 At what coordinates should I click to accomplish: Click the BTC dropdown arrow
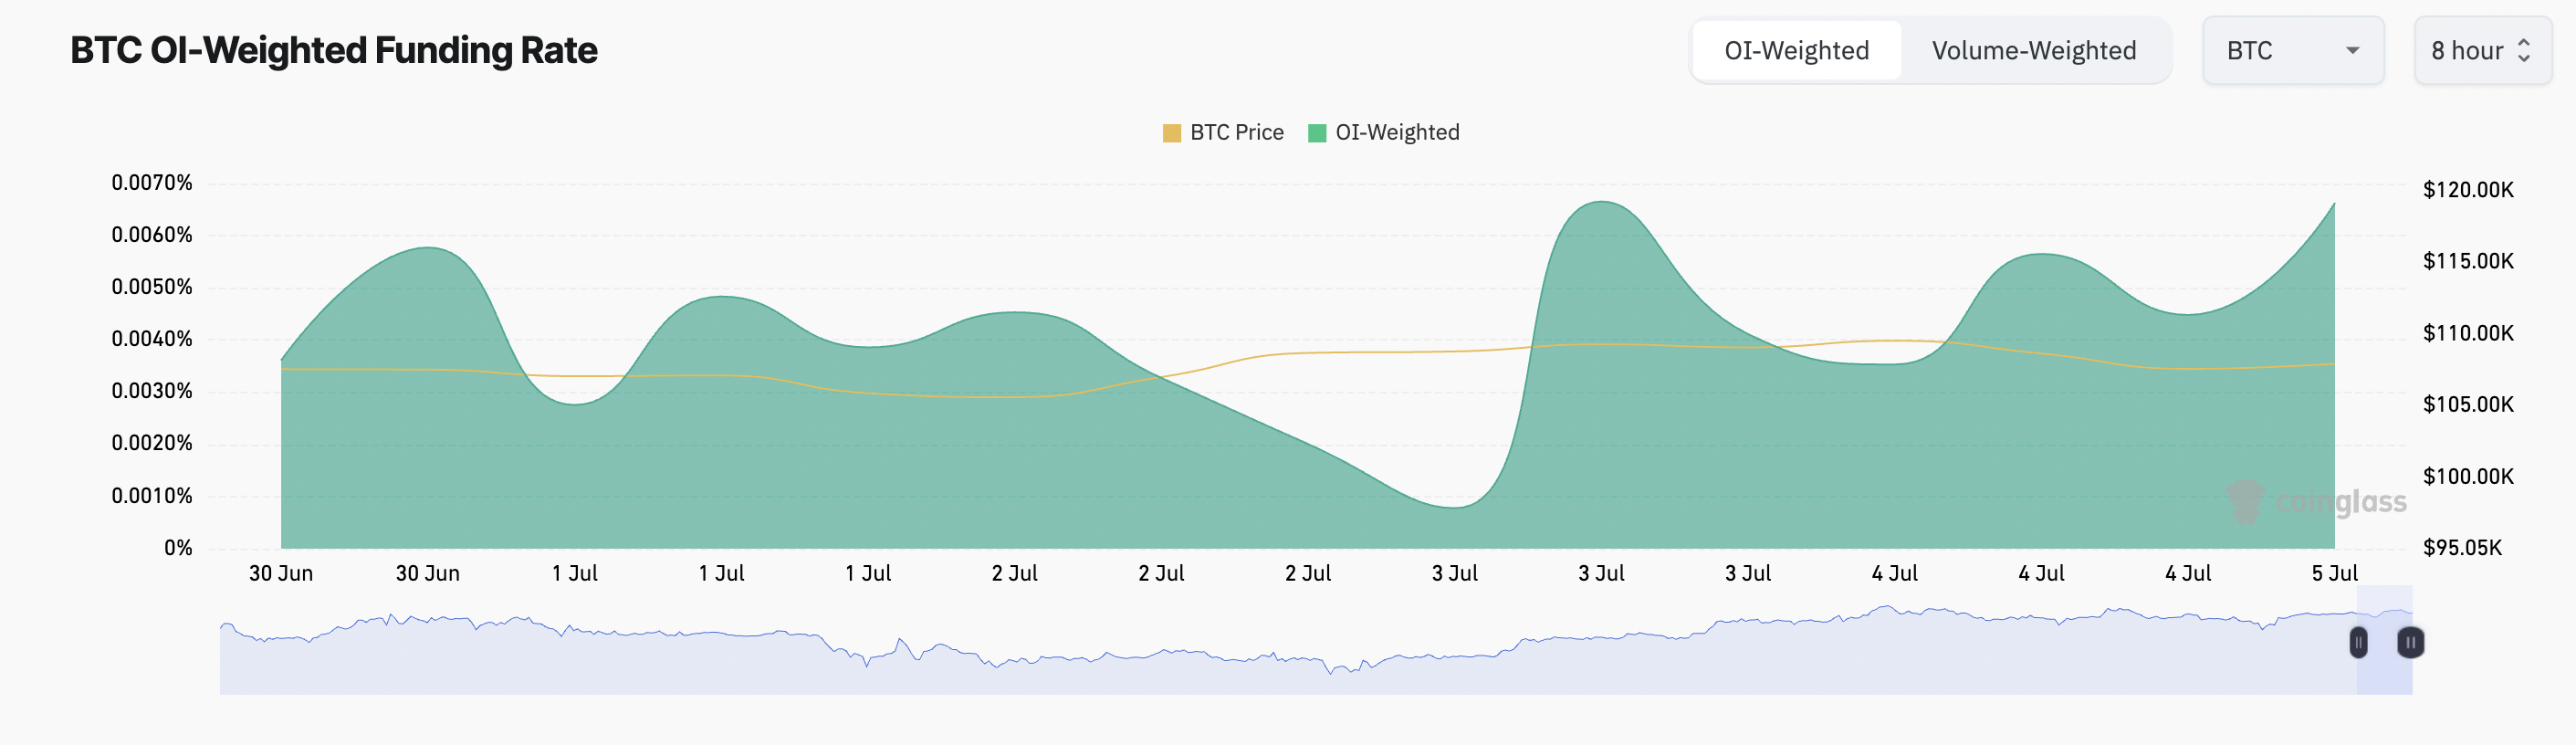tap(2352, 51)
